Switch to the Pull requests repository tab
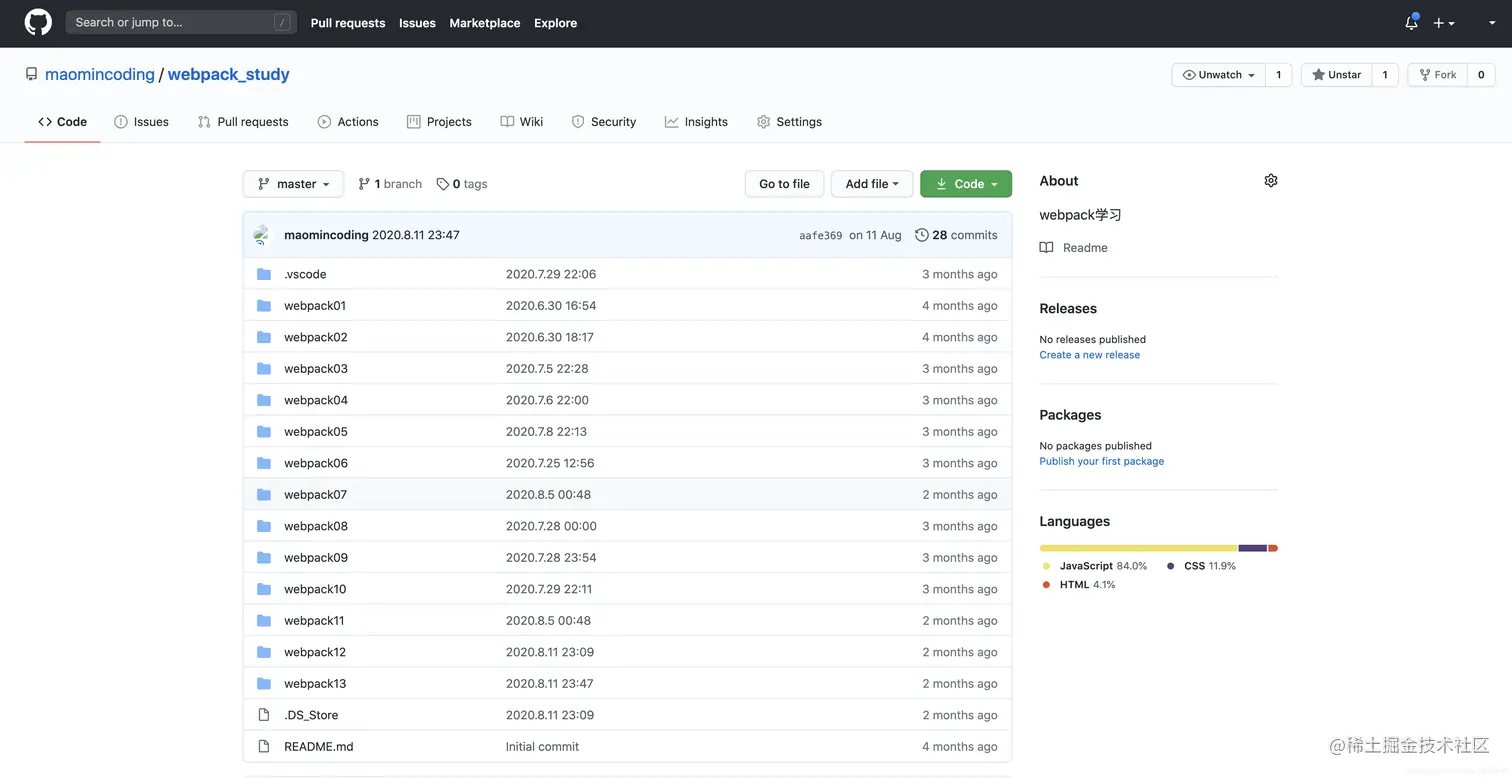This screenshot has width=1512, height=778. [x=243, y=122]
